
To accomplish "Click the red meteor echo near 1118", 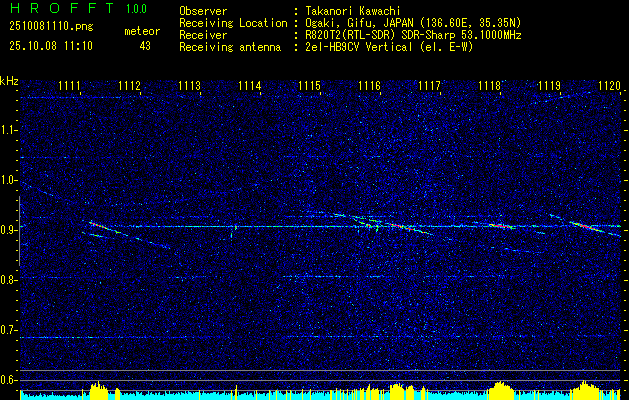I will click(501, 226).
